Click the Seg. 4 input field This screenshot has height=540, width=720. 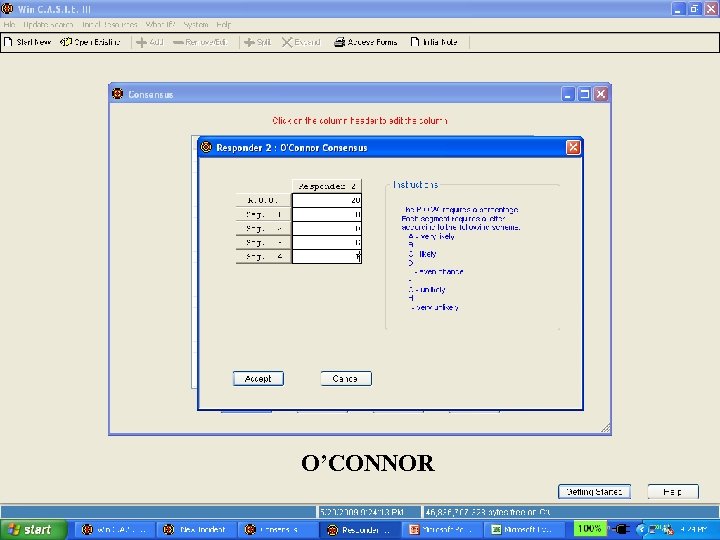[327, 256]
